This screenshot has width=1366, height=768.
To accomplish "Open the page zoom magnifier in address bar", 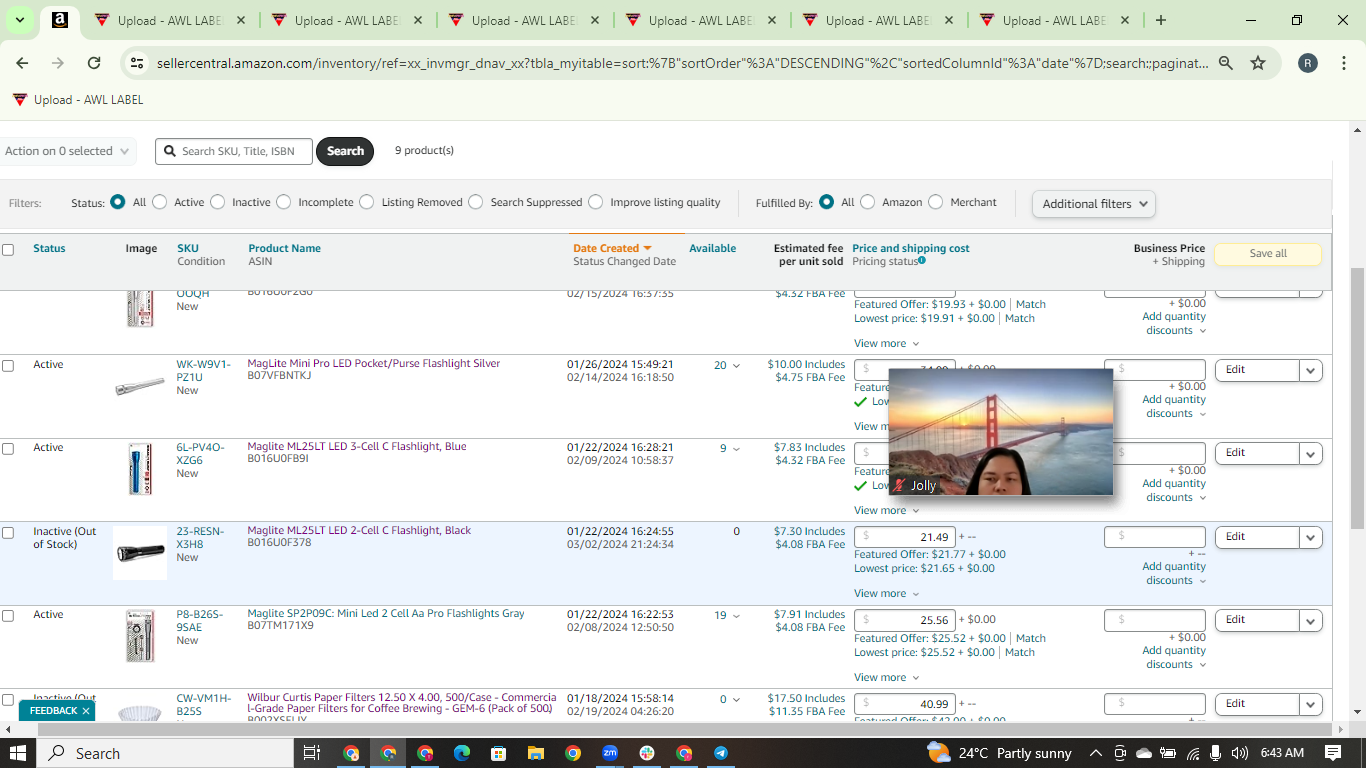I will coord(1226,63).
